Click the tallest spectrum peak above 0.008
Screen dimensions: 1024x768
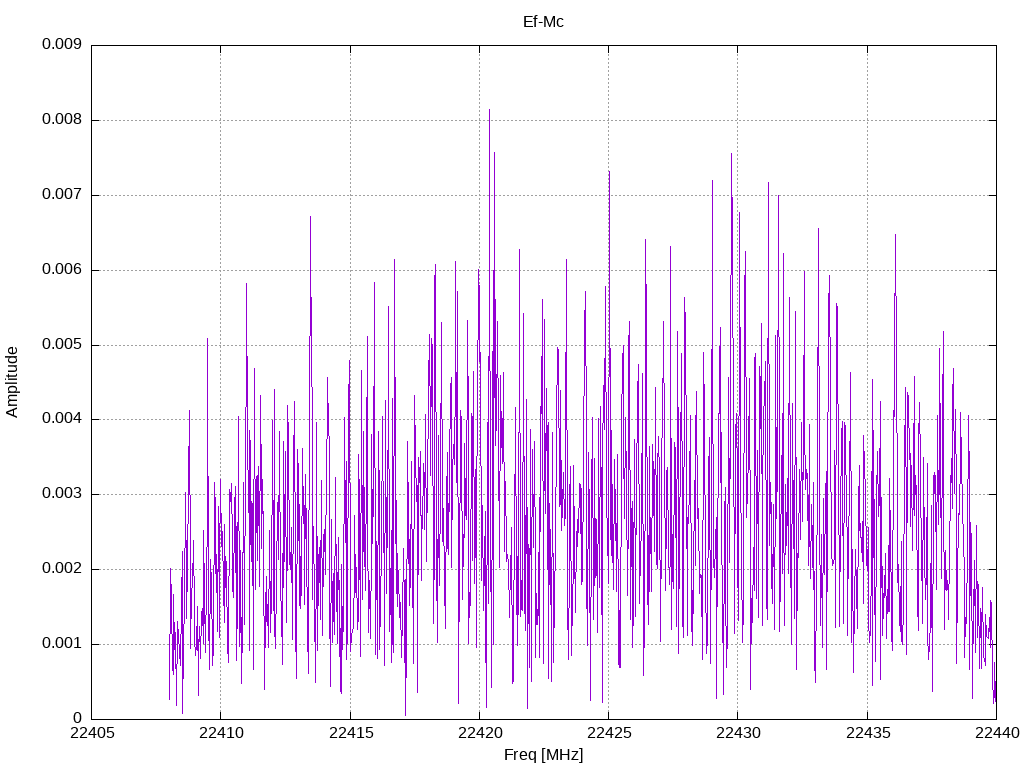tap(490, 112)
